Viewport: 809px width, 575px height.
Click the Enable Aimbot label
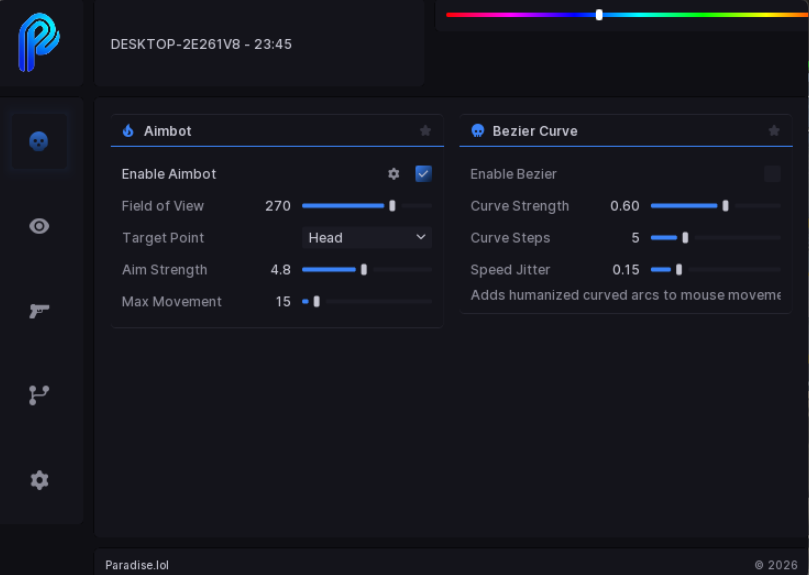(x=169, y=174)
